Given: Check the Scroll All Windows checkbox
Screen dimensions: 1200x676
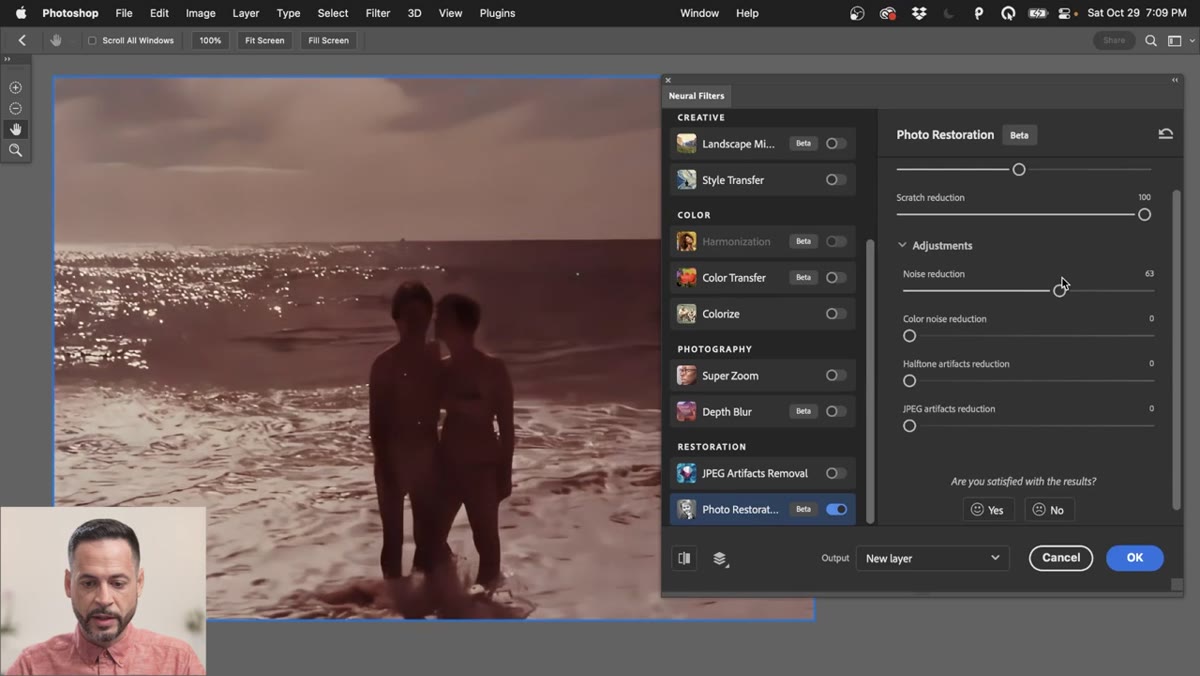Looking at the screenshot, I should [92, 41].
